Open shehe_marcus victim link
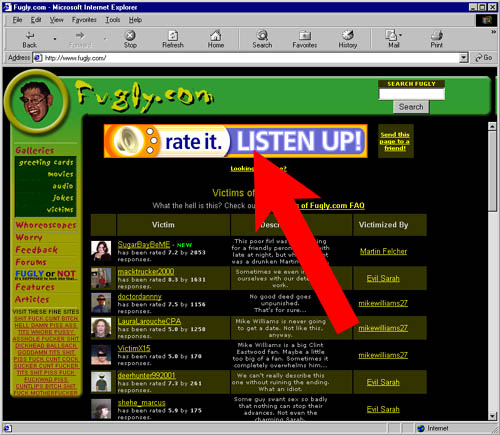 point(141,403)
